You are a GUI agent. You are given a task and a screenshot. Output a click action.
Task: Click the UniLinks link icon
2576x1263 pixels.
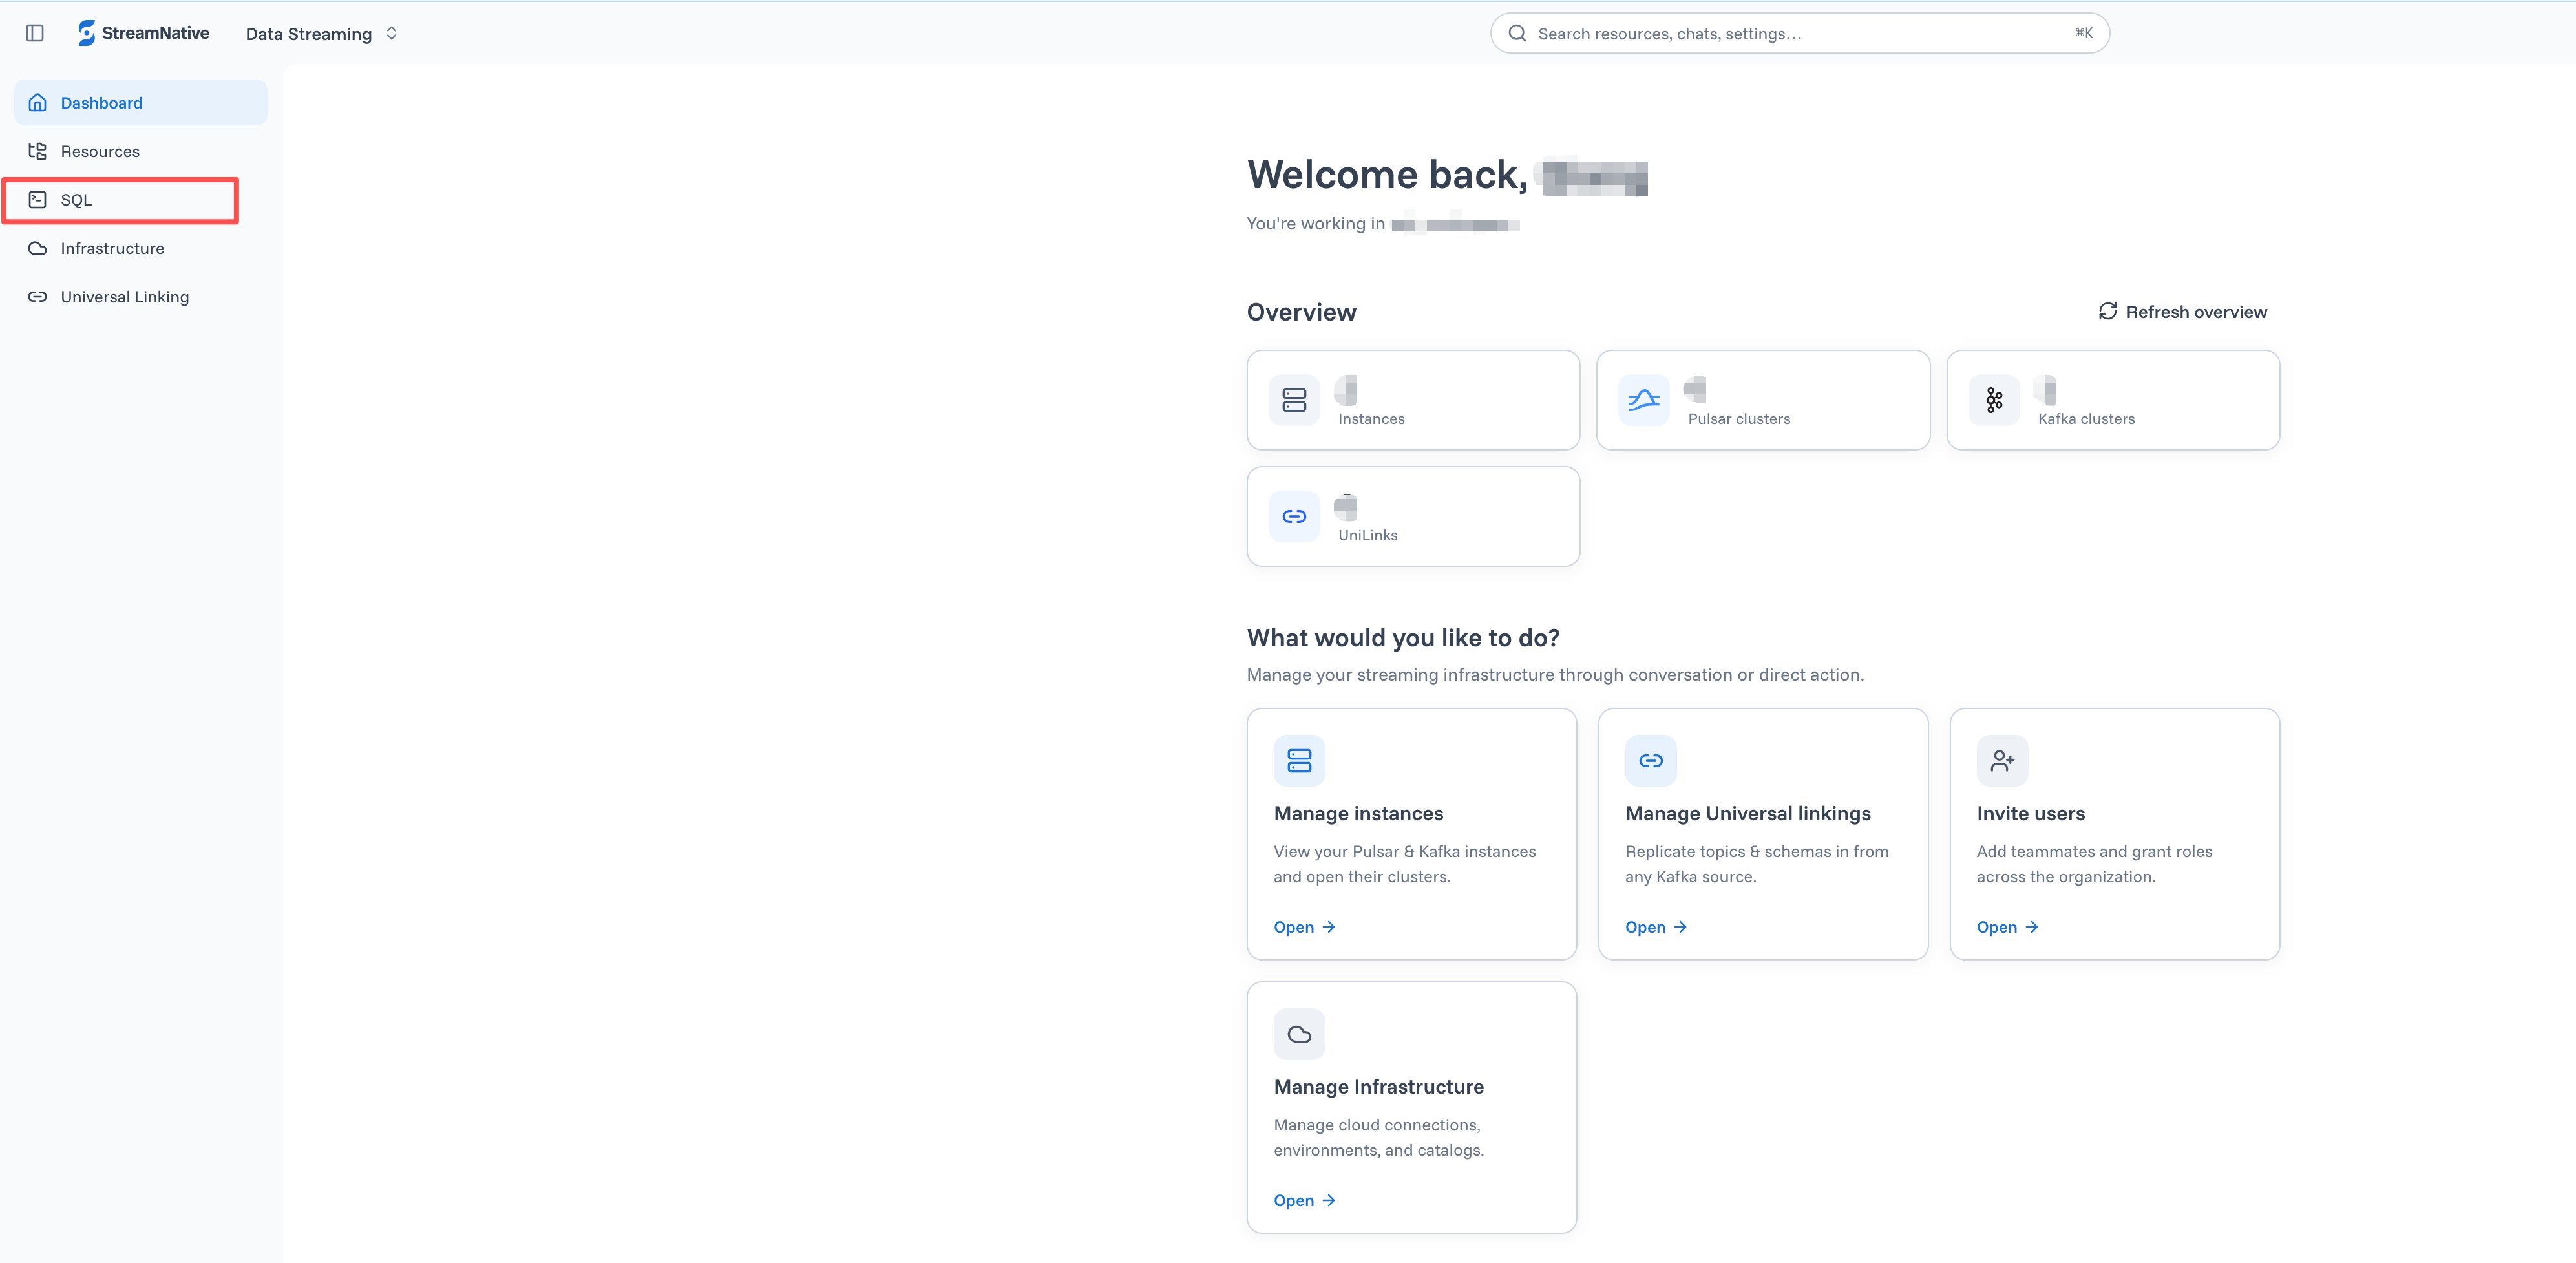1294,517
